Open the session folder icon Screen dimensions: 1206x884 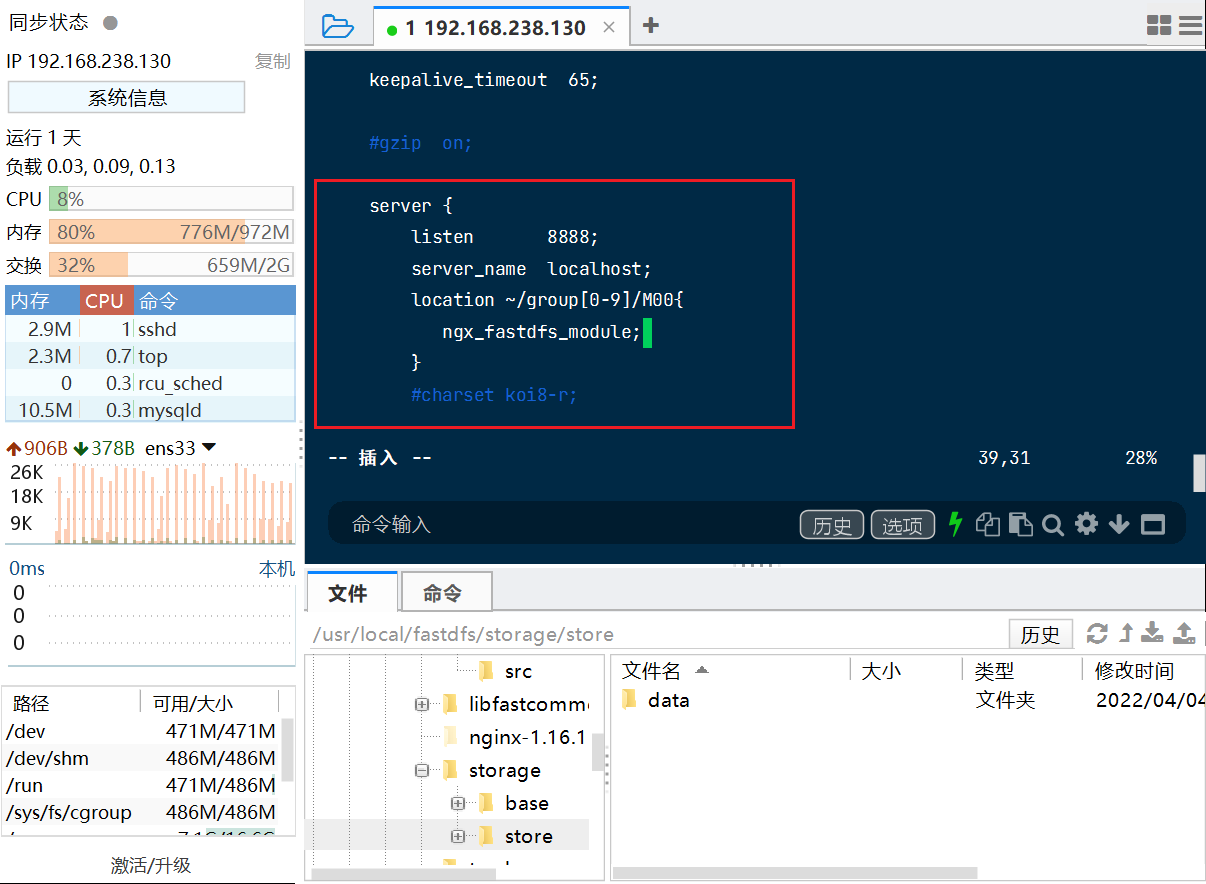[338, 26]
